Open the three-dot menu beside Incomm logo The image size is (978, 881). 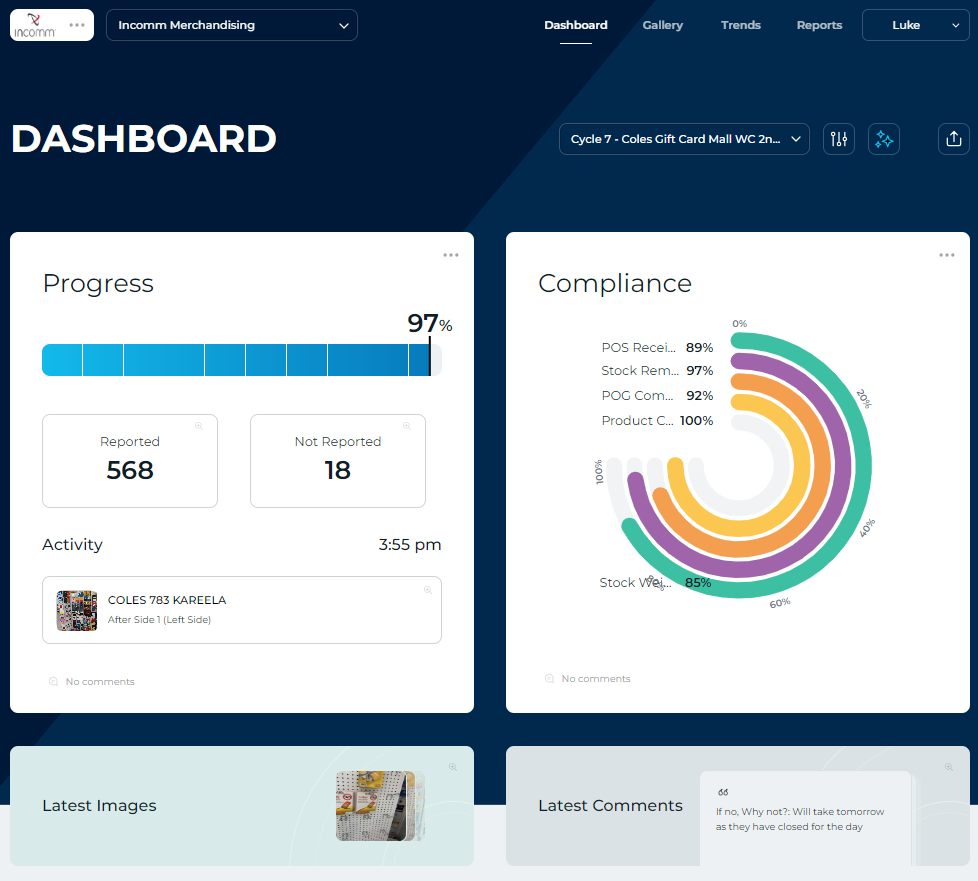[x=77, y=25]
